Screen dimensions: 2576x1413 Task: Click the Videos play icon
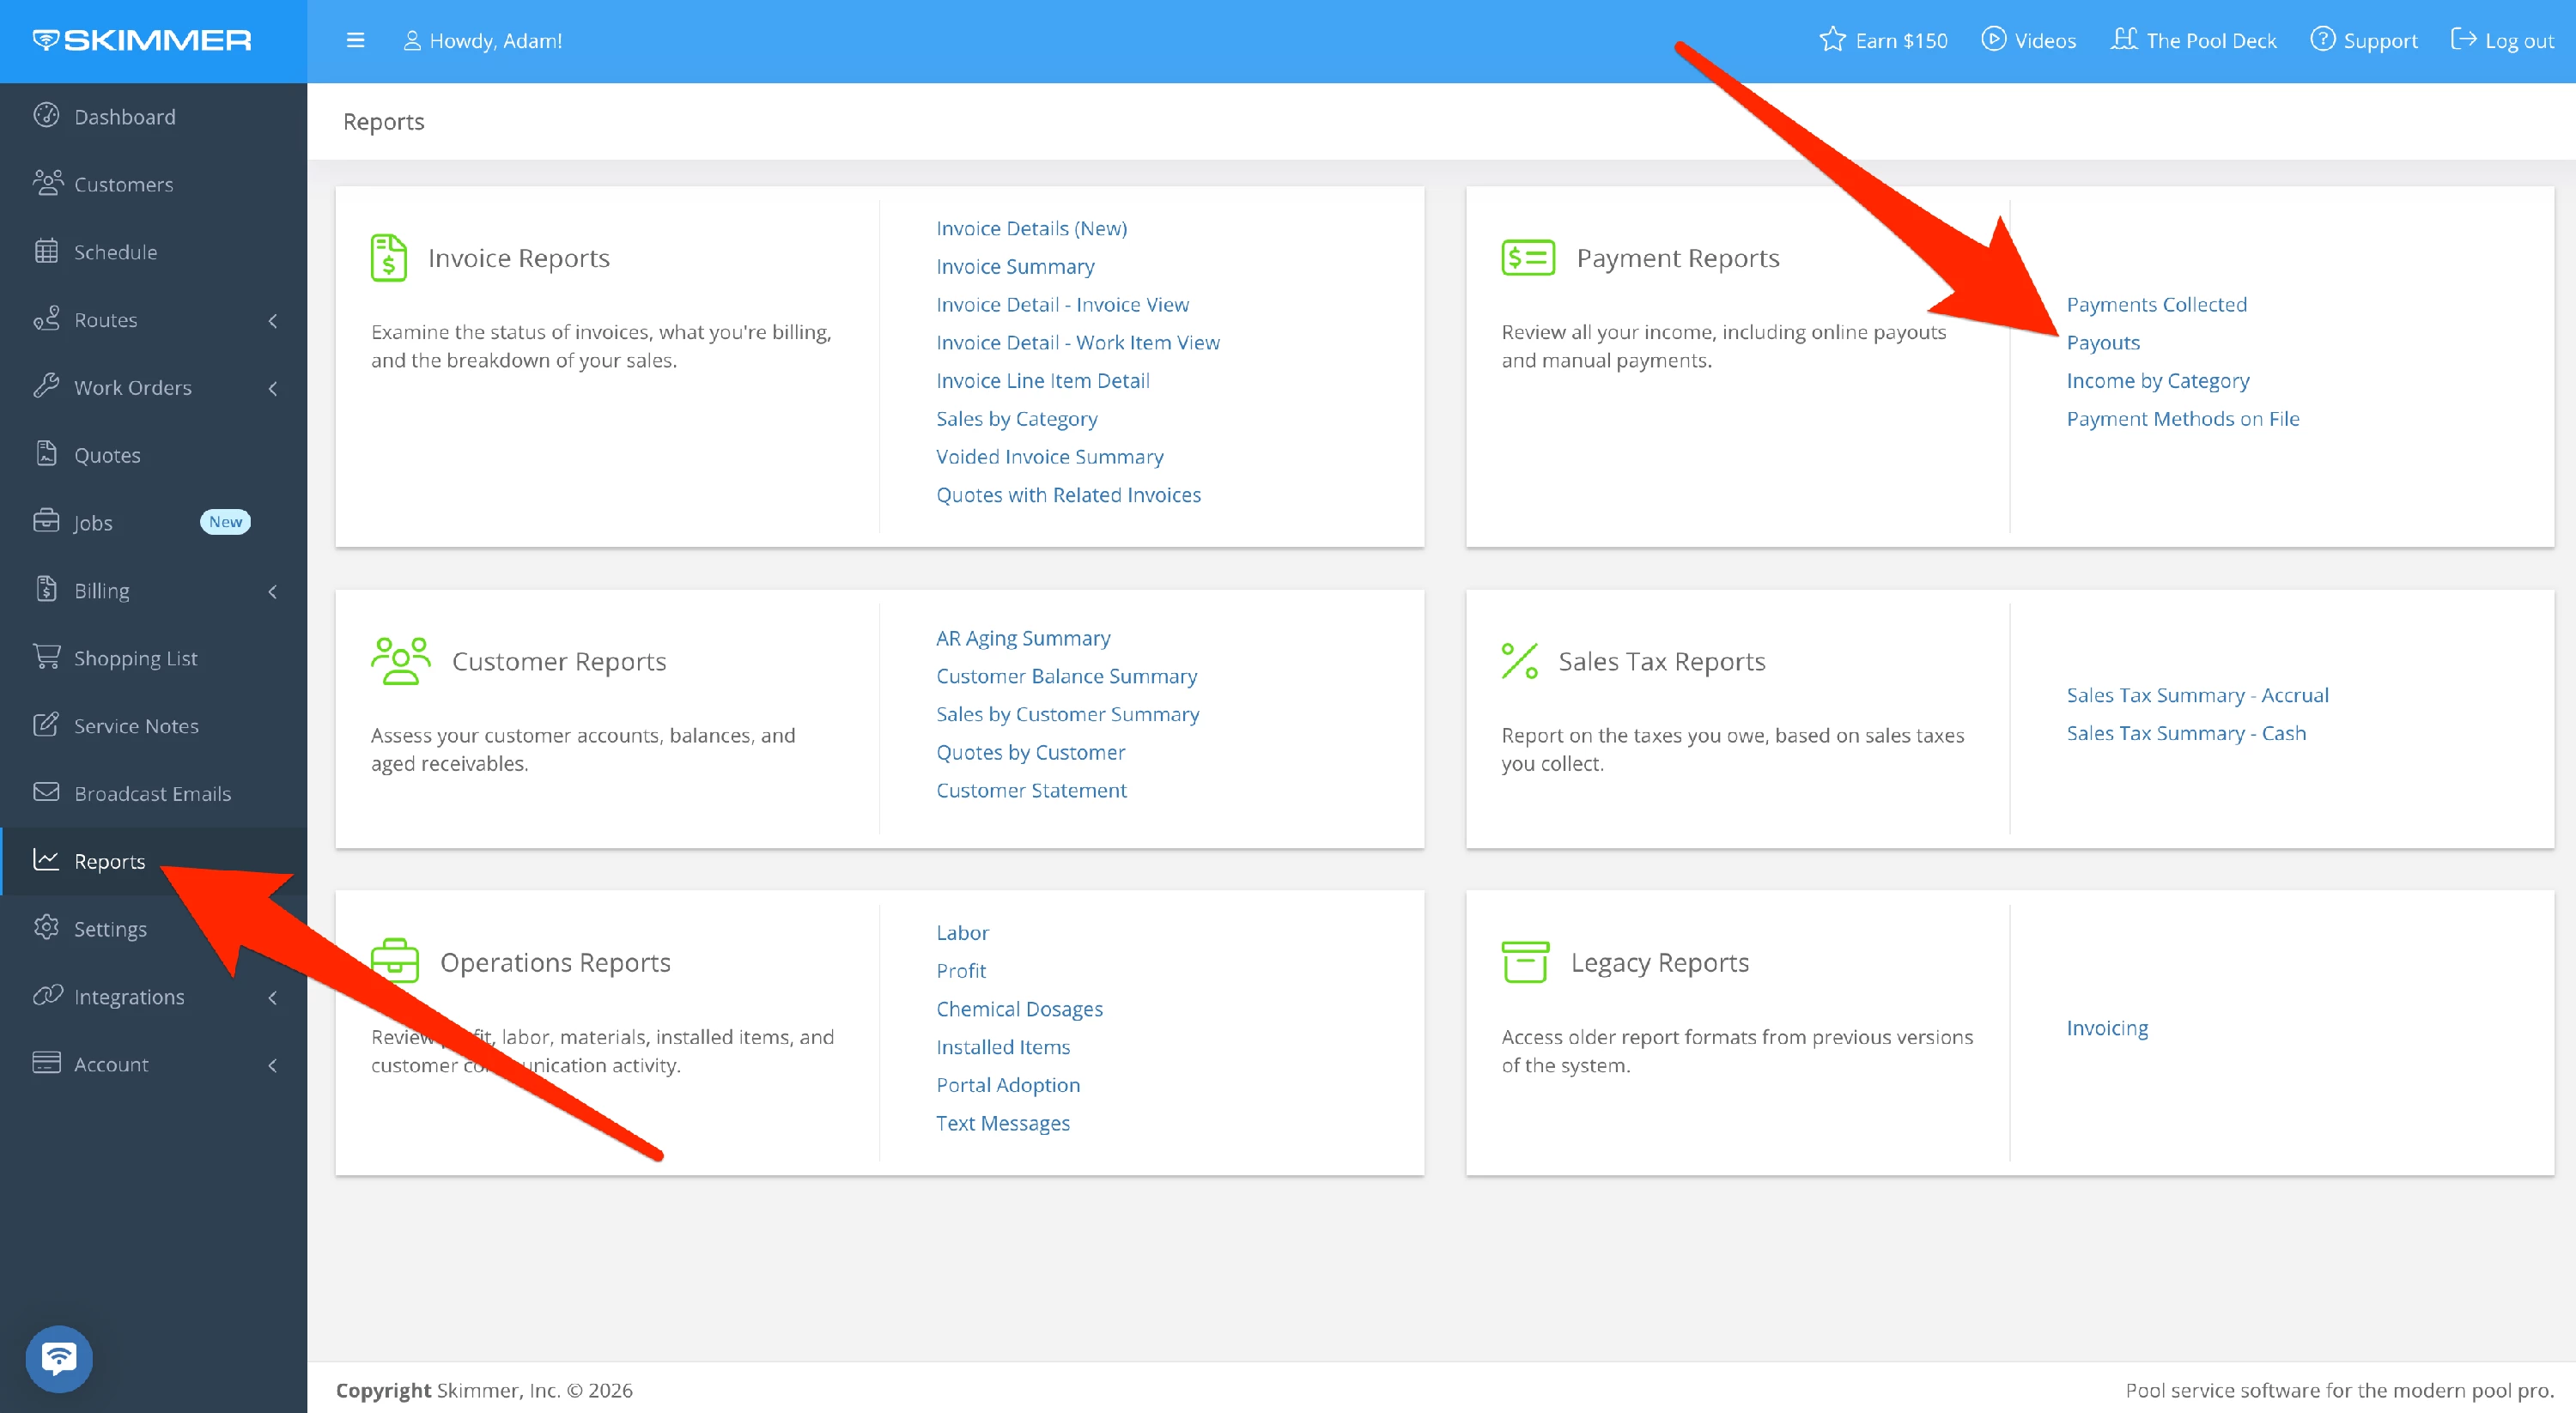click(x=1993, y=40)
